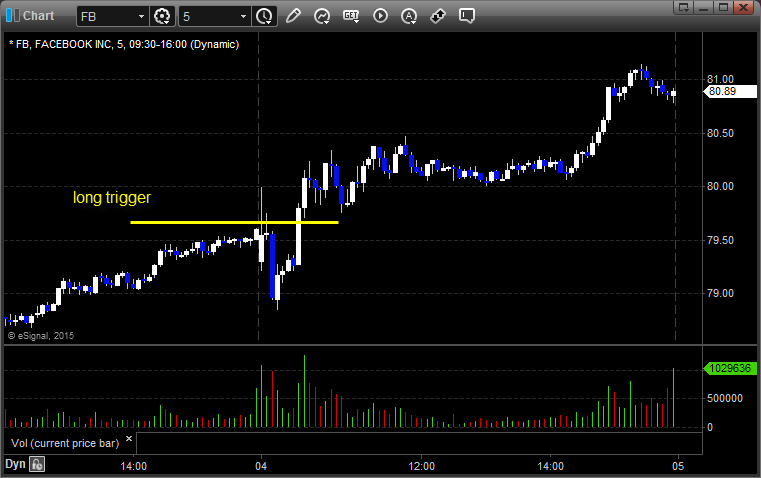The height and width of the screenshot is (478, 761).
Task: Click the 05 date label on time axis
Action: (678, 466)
